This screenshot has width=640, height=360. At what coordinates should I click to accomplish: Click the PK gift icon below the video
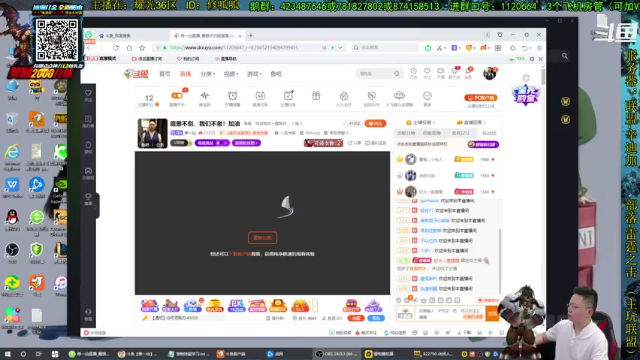pyautogui.click(x=236, y=305)
